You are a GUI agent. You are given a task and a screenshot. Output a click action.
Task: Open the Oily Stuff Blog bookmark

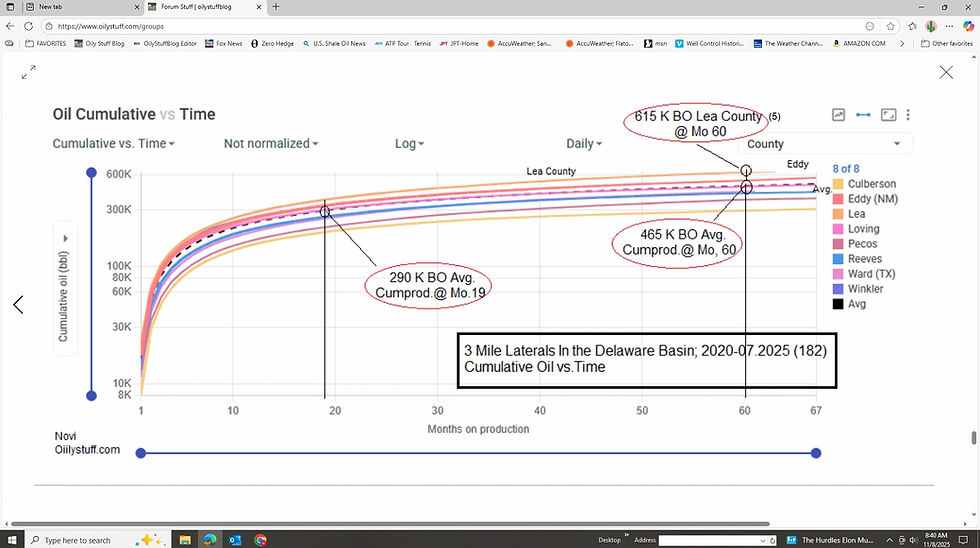99,44
